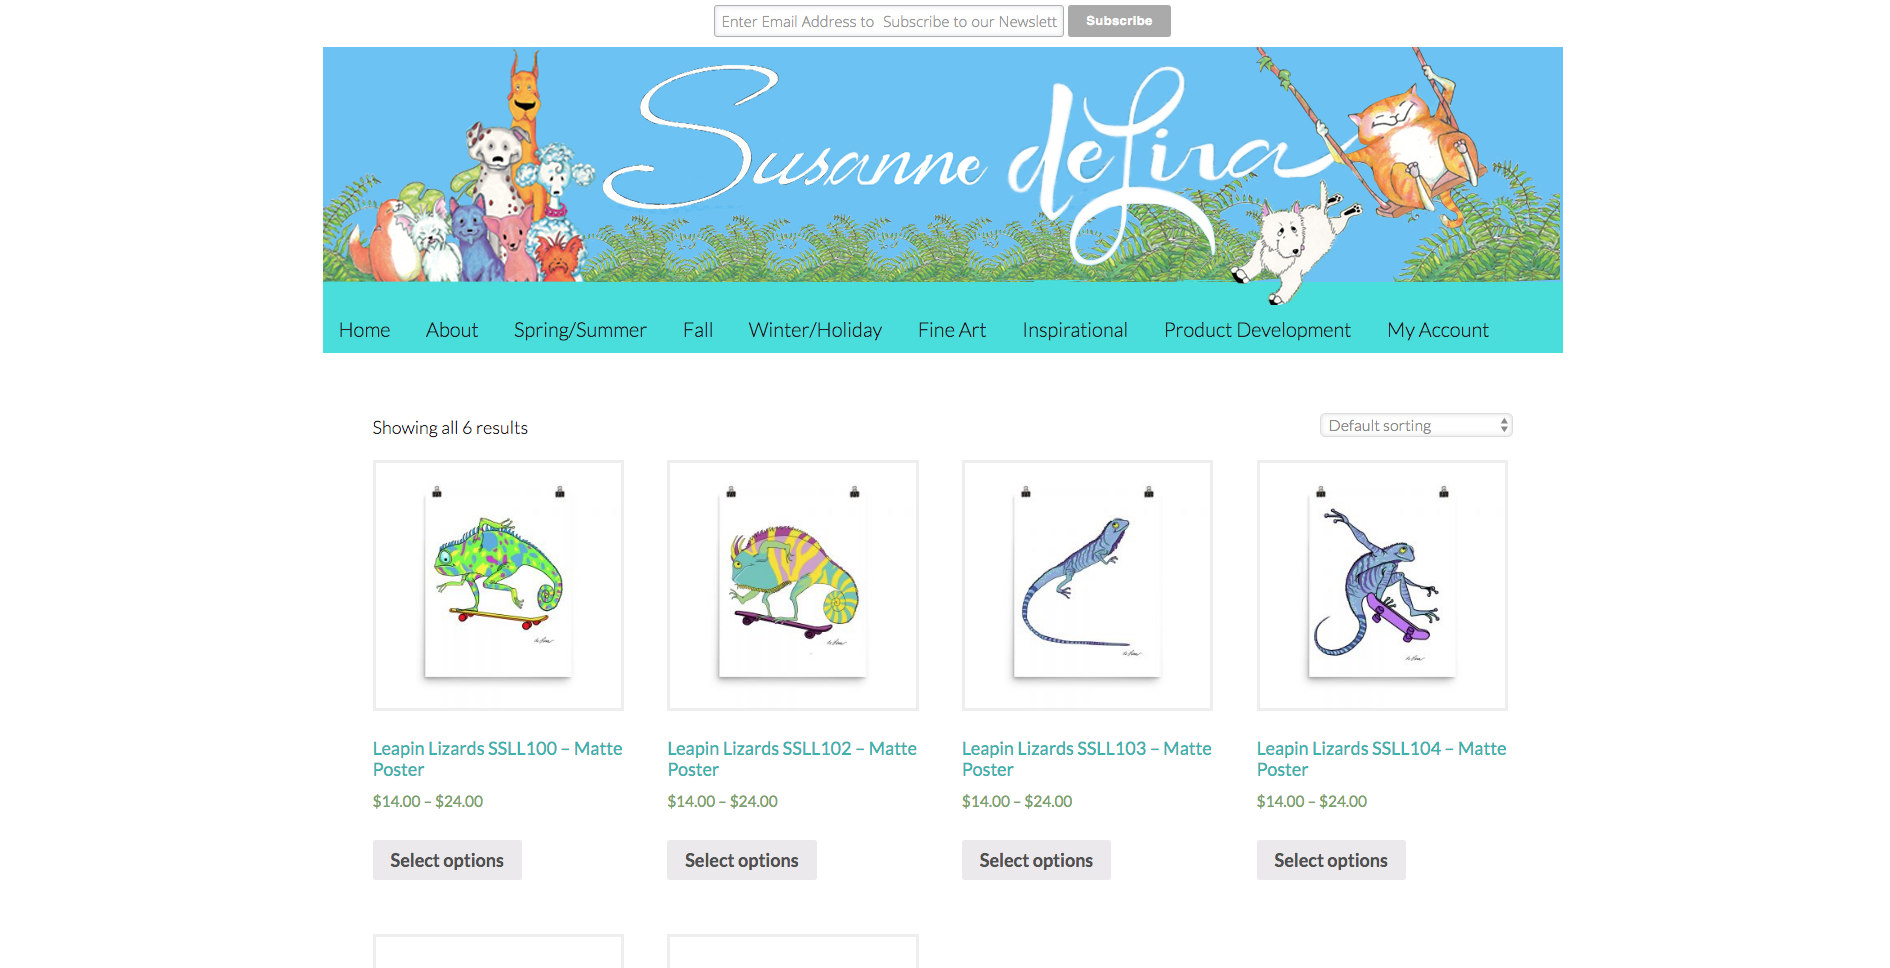Visit the Inspirational category
This screenshot has height=968, width=1890.
(1075, 330)
